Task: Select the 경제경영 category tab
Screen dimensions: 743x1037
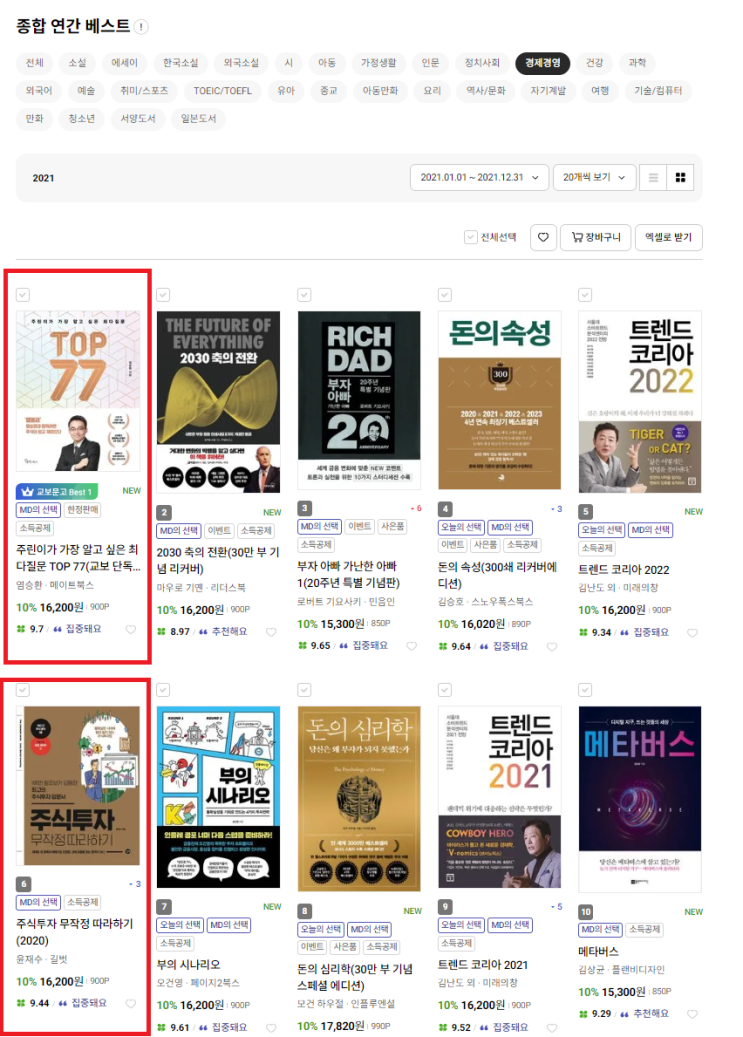Action: [x=543, y=63]
